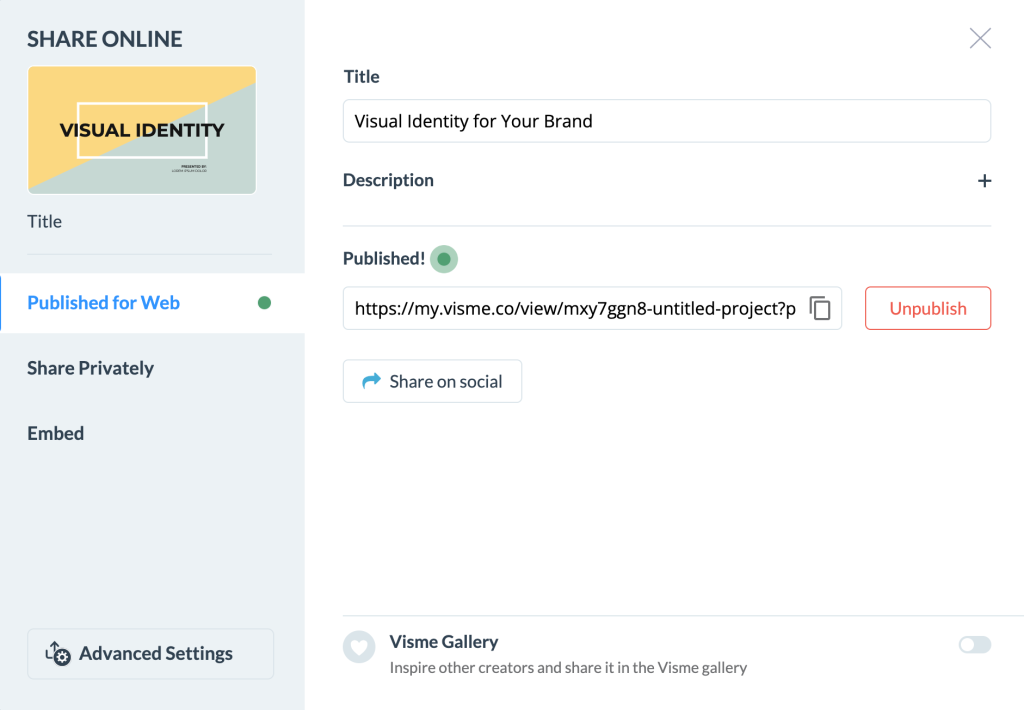The height and width of the screenshot is (710, 1024).
Task: Click the Description heading
Action: tap(388, 180)
